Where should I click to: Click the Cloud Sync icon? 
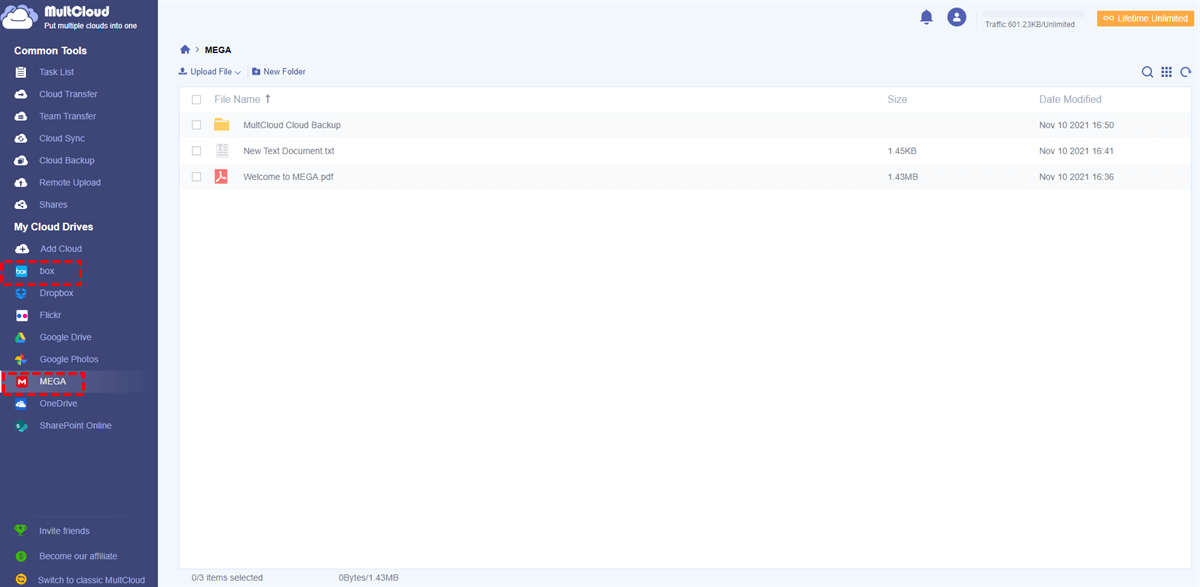click(21, 138)
